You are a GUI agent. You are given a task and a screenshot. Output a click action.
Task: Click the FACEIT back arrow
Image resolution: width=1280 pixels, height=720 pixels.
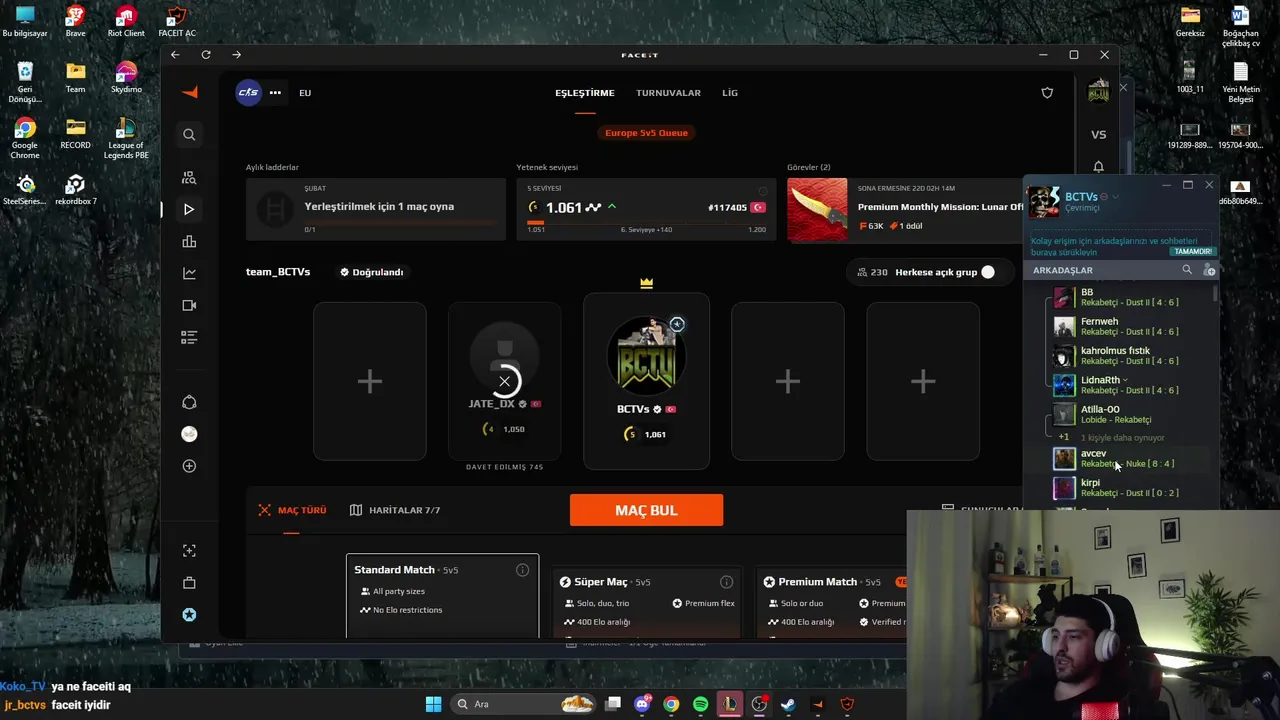click(175, 55)
